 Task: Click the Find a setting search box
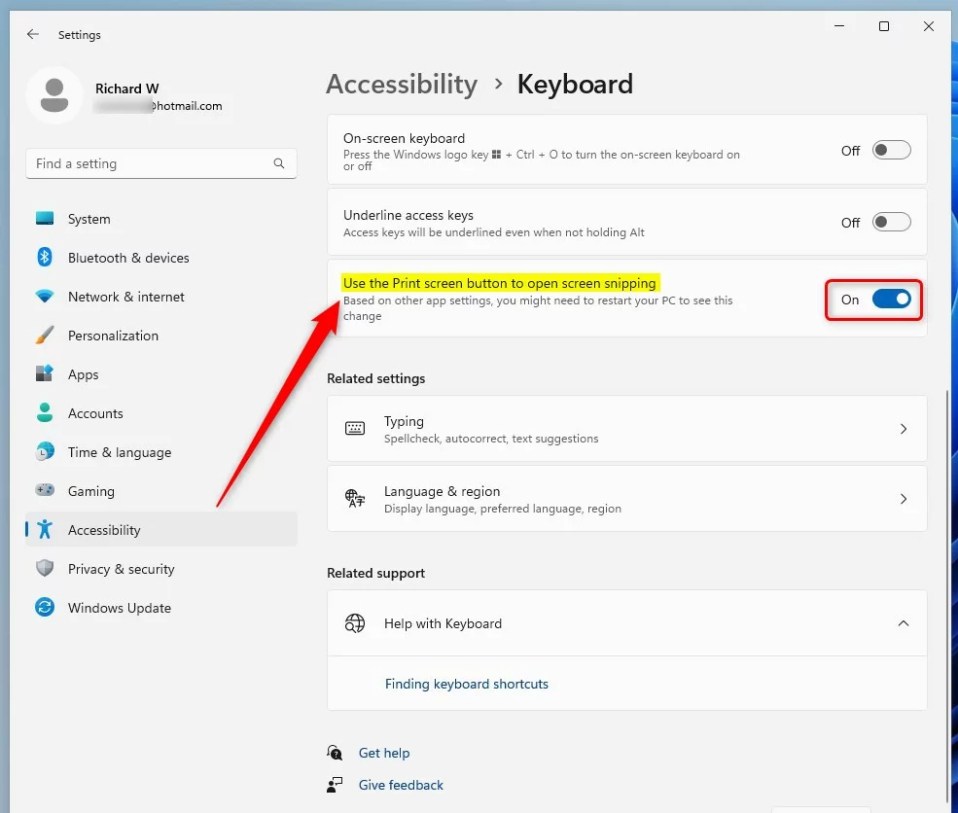tap(160, 163)
